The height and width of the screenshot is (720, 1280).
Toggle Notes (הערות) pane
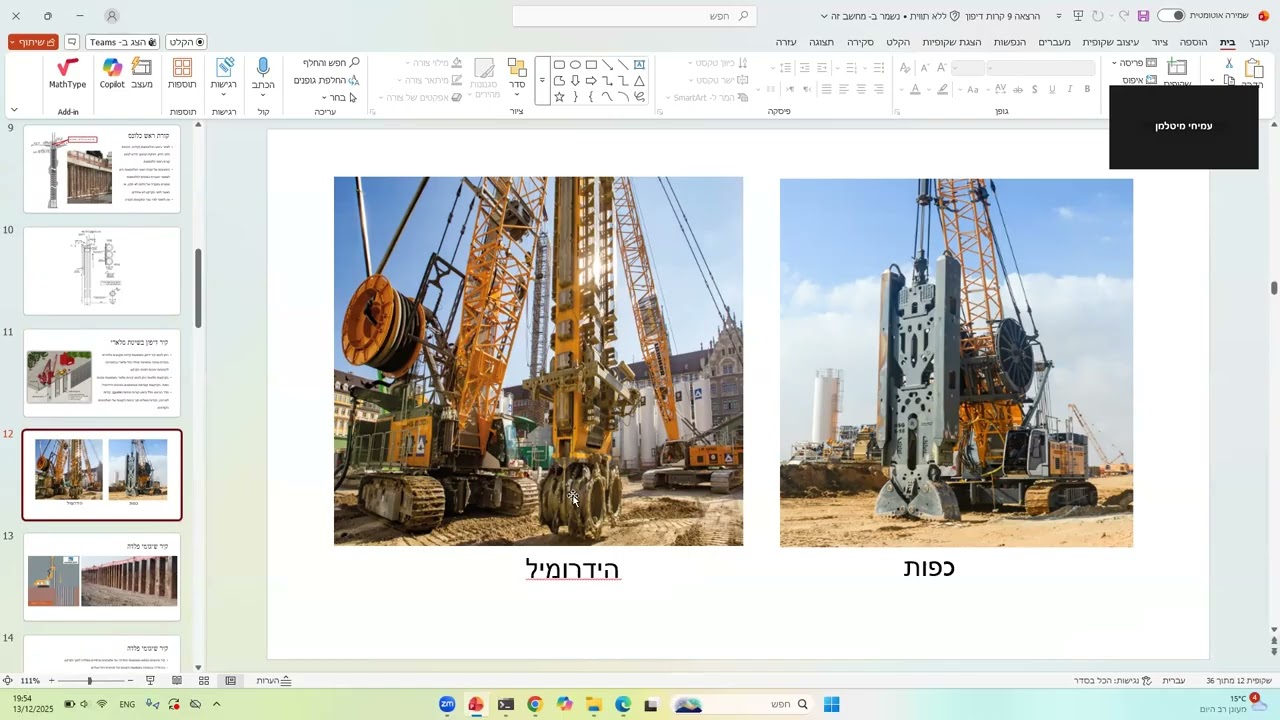point(273,681)
